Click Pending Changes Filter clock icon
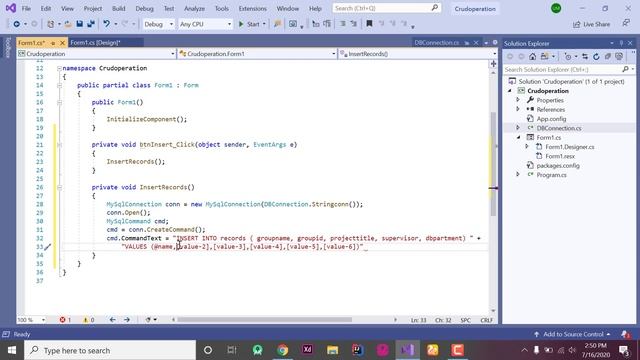The height and width of the screenshot is (360, 640). [568, 56]
